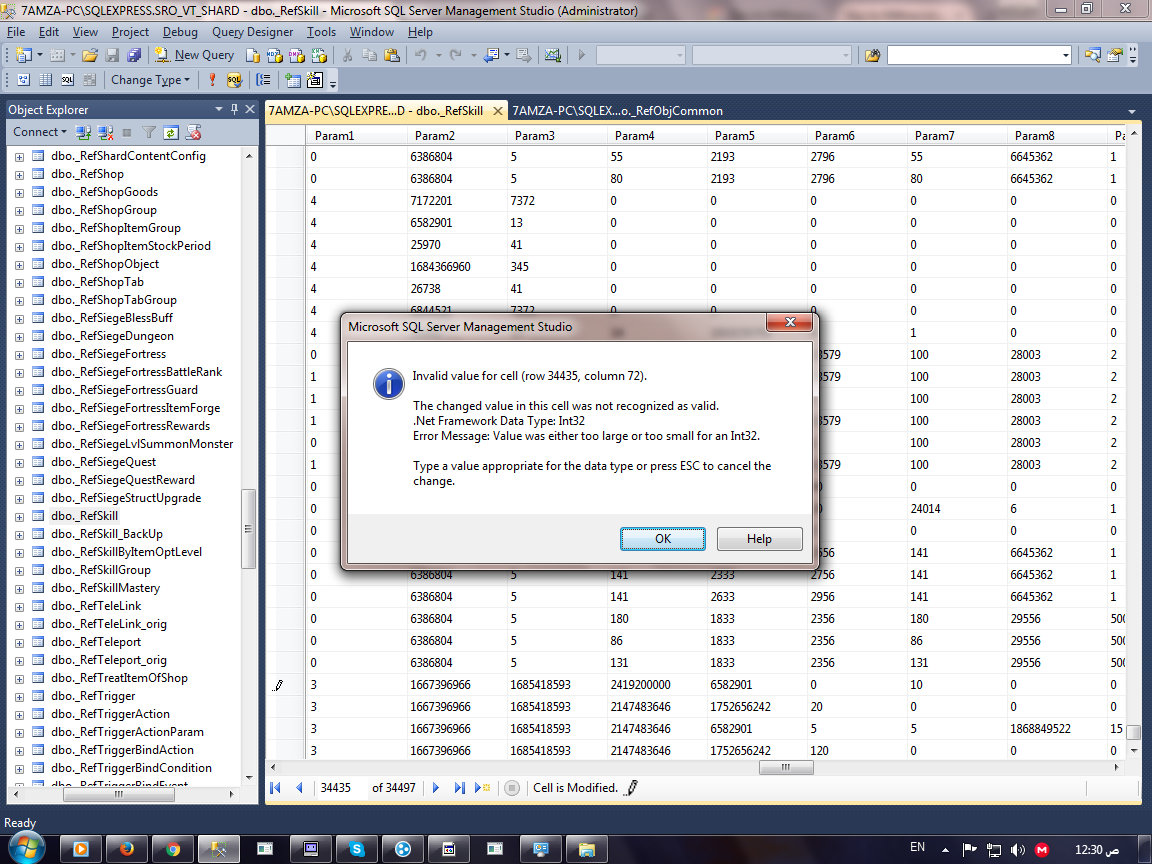Expand the dbo._RefTrigger node
The width and height of the screenshot is (1152, 864).
pyautogui.click(x=19, y=697)
